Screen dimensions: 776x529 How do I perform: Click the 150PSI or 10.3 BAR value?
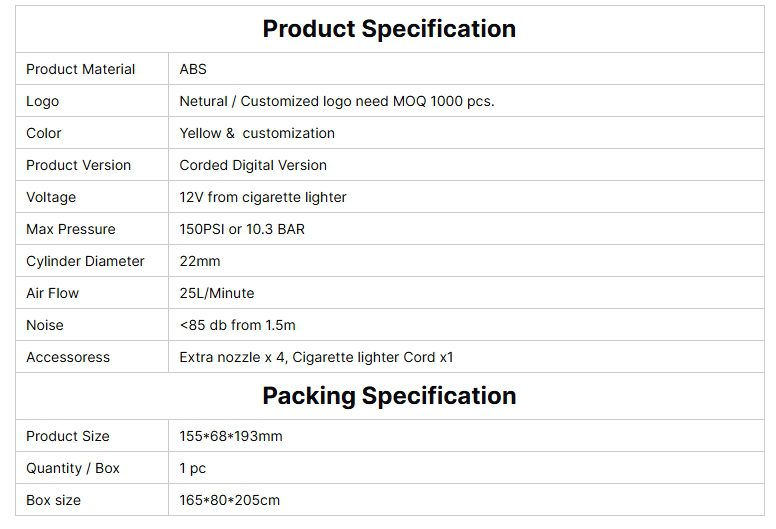[x=242, y=229]
